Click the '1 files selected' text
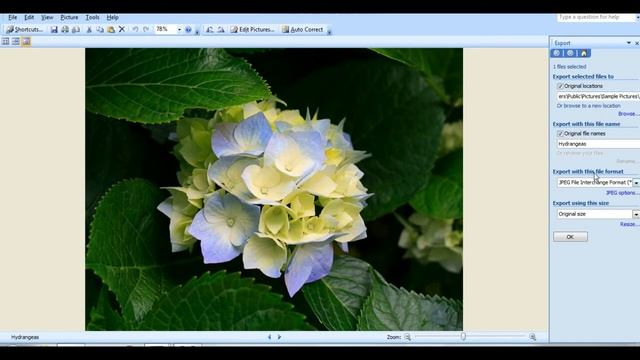Viewport: 640px width, 360px height. click(x=569, y=67)
